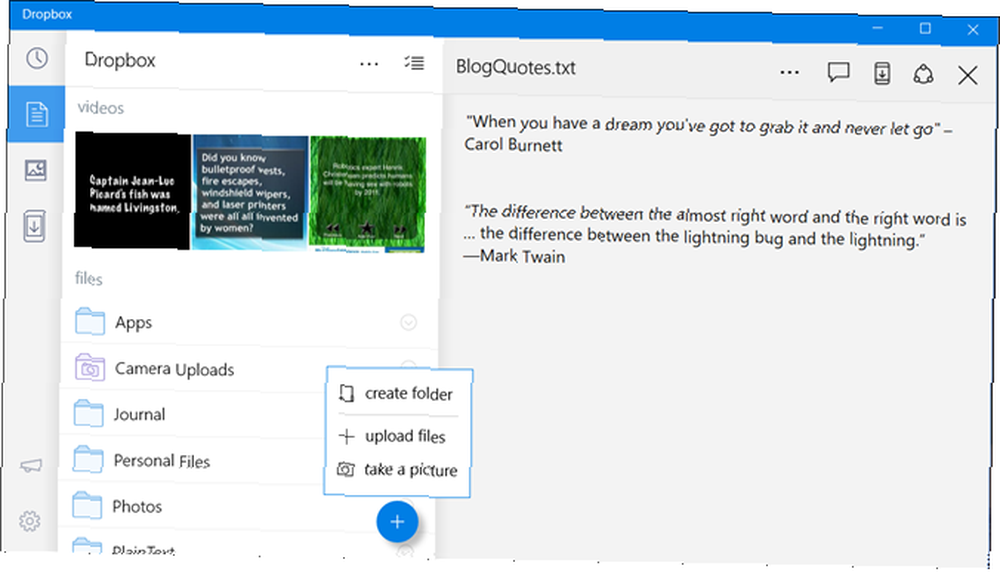Close the Dropbox application window

tap(973, 30)
